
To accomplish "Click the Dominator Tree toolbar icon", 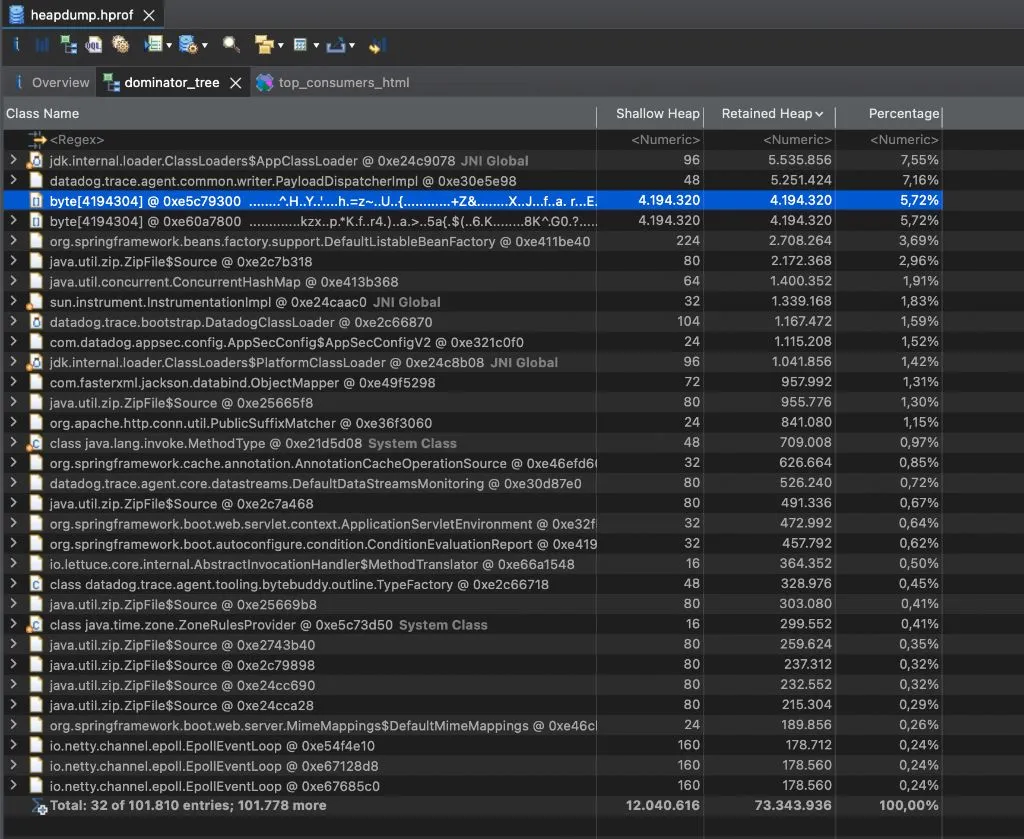I will point(68,45).
